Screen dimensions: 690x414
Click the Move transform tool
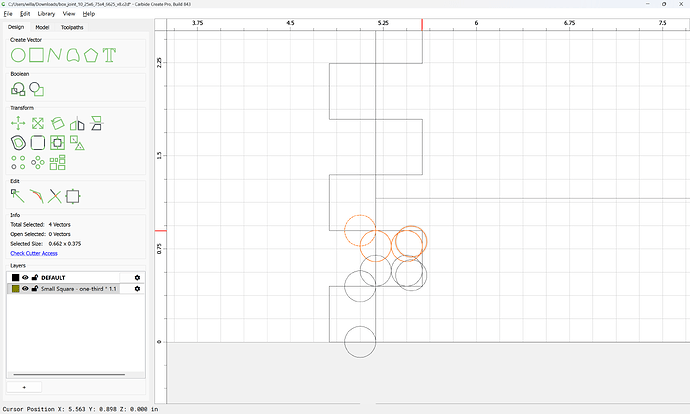click(x=18, y=123)
